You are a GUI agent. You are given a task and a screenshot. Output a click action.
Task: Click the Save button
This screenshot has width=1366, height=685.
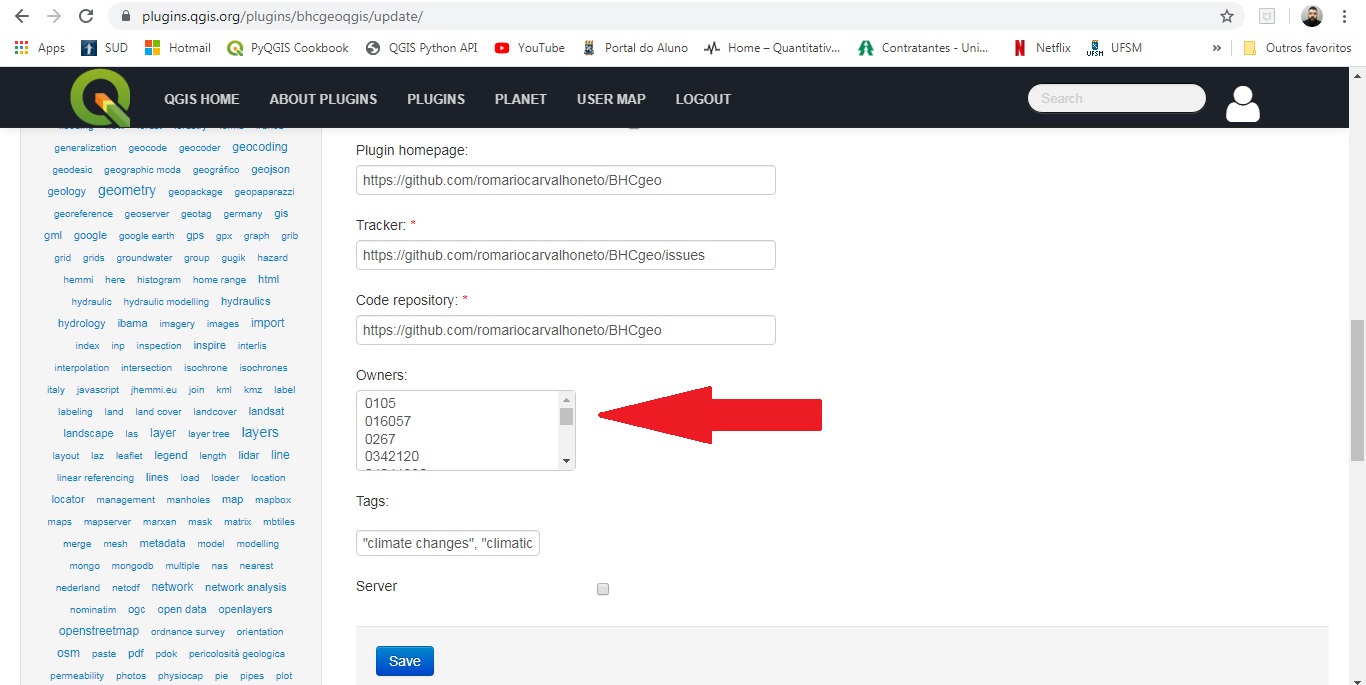404,660
